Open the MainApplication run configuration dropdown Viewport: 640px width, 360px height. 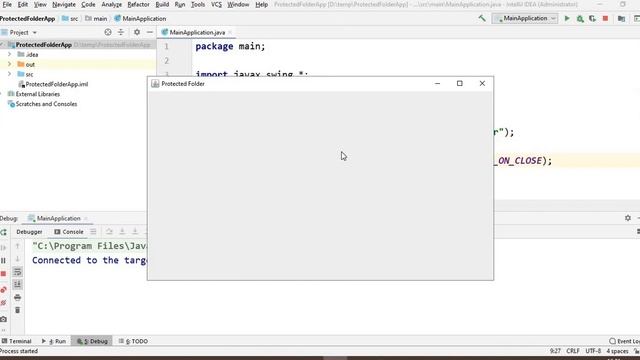[x=525, y=18]
